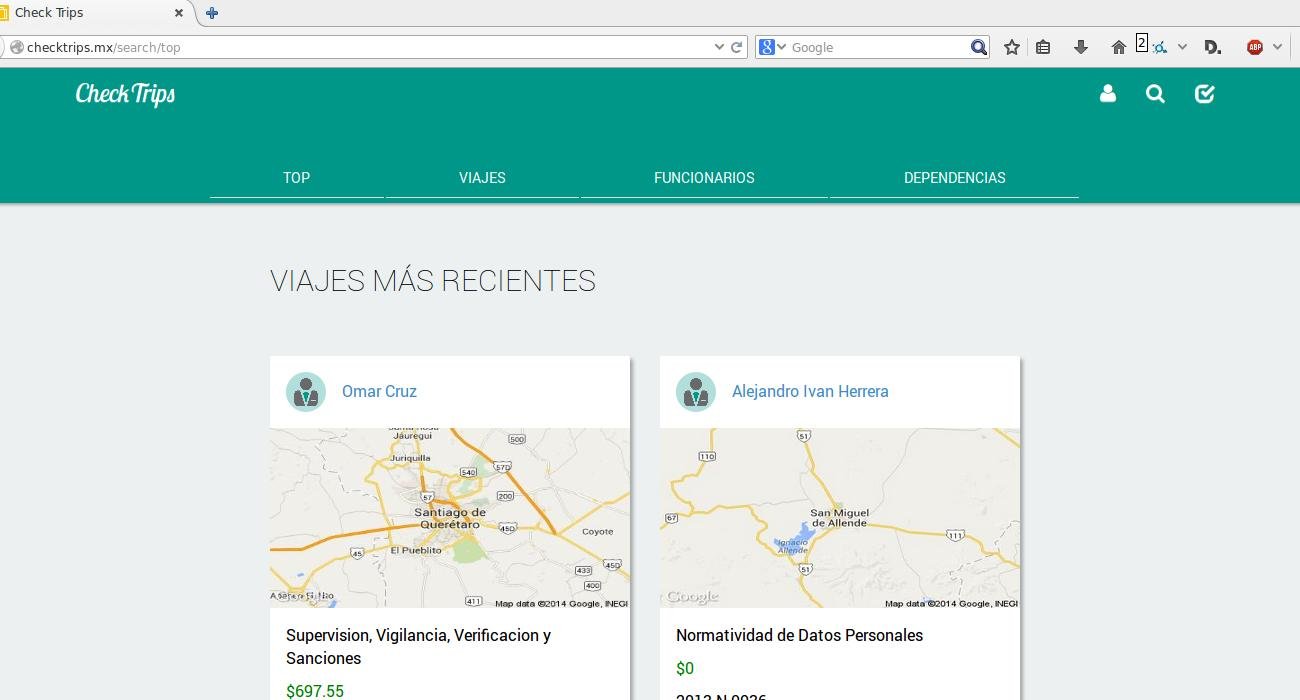Click the user profile icon in header
This screenshot has height=700, width=1300.
(1107, 94)
